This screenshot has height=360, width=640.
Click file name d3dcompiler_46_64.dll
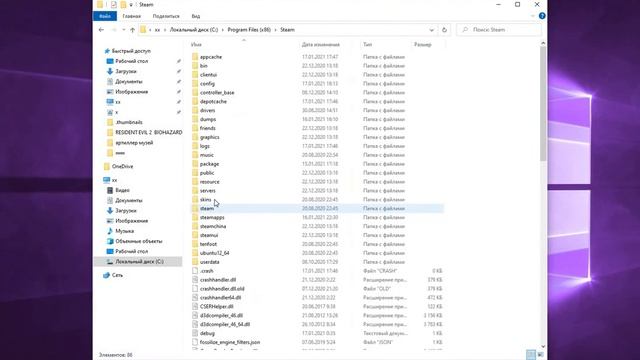pos(225,324)
